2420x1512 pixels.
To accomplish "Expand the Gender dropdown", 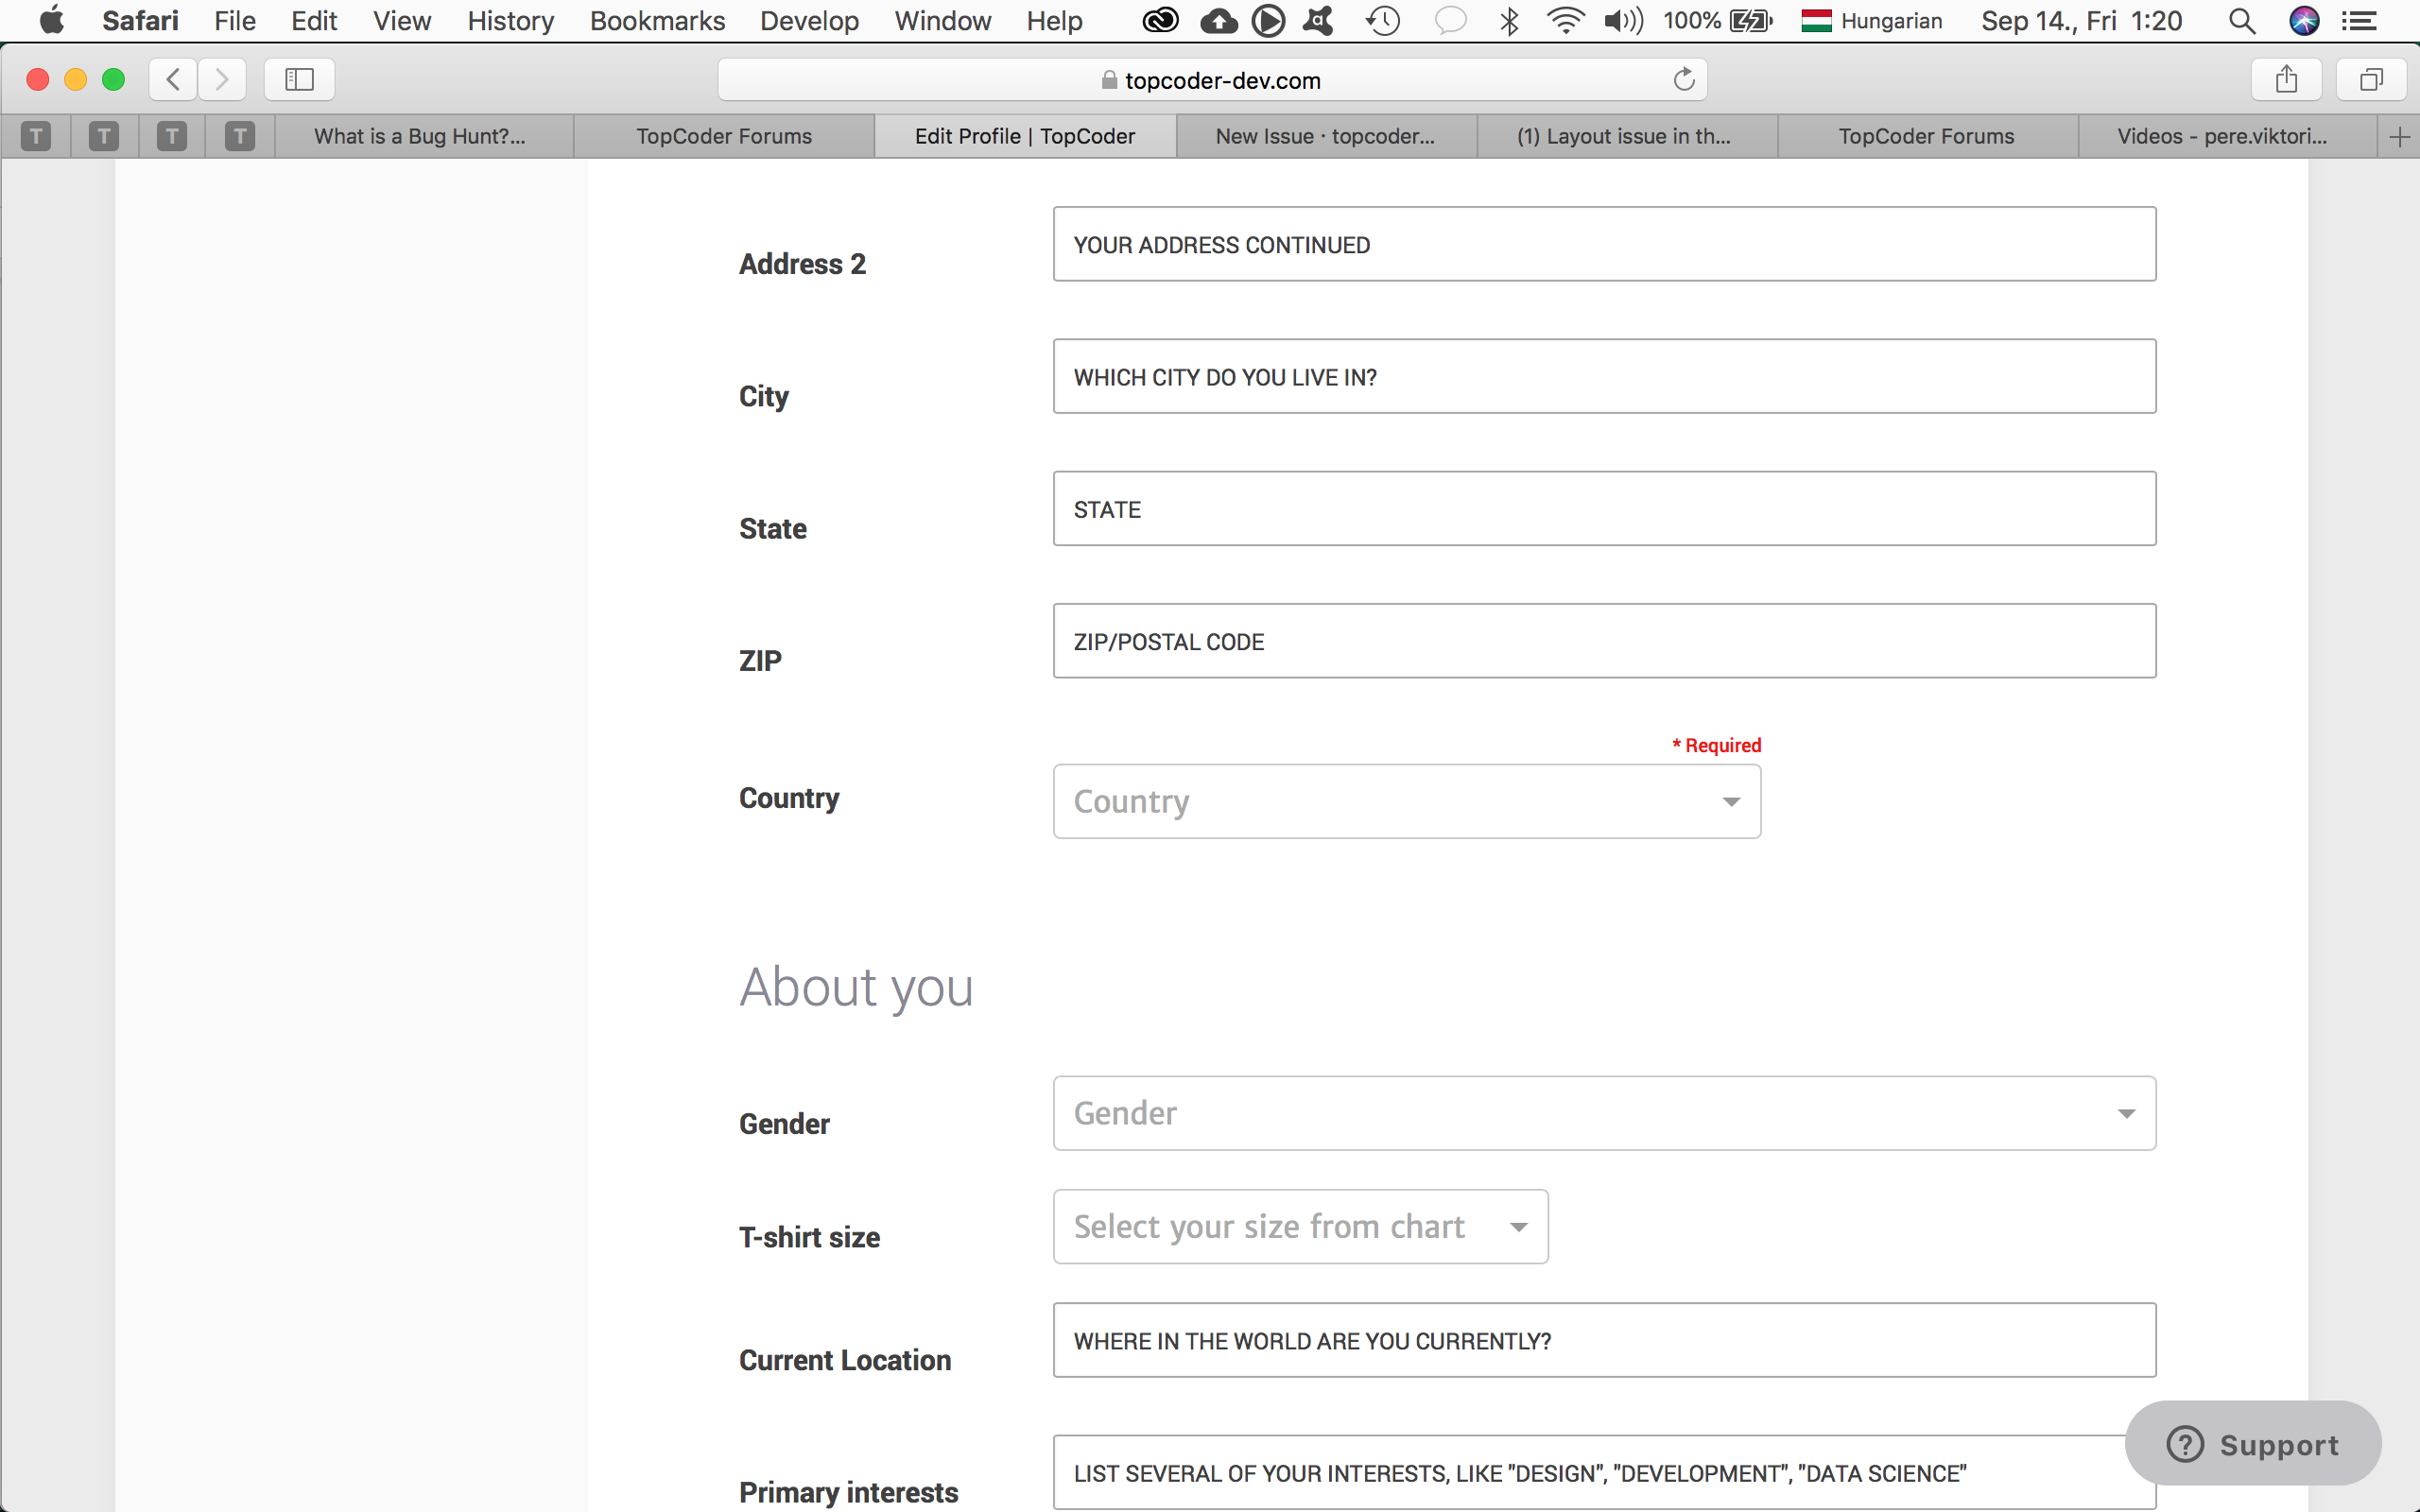I will click(x=1604, y=1113).
